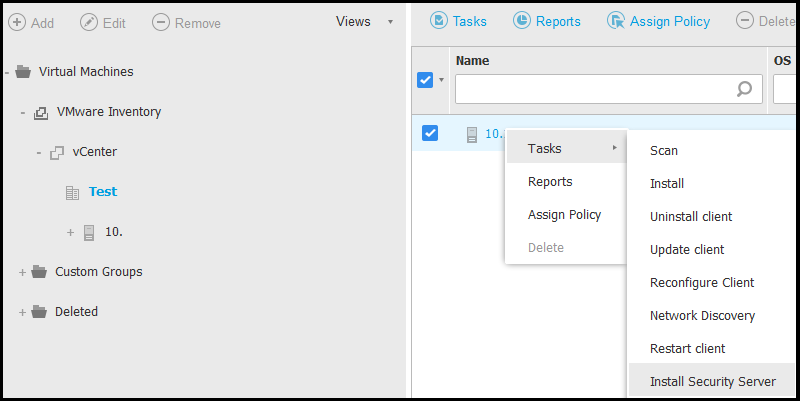Click the Edit pencil icon
The height and width of the screenshot is (401, 800).
pyautogui.click(x=89, y=22)
